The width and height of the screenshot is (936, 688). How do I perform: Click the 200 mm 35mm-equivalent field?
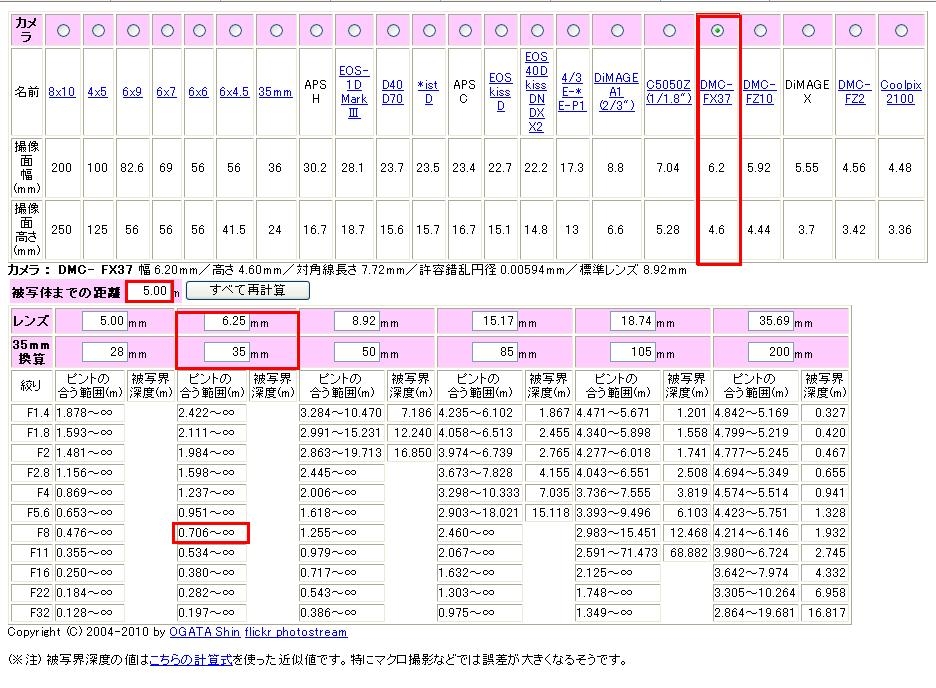click(x=771, y=352)
